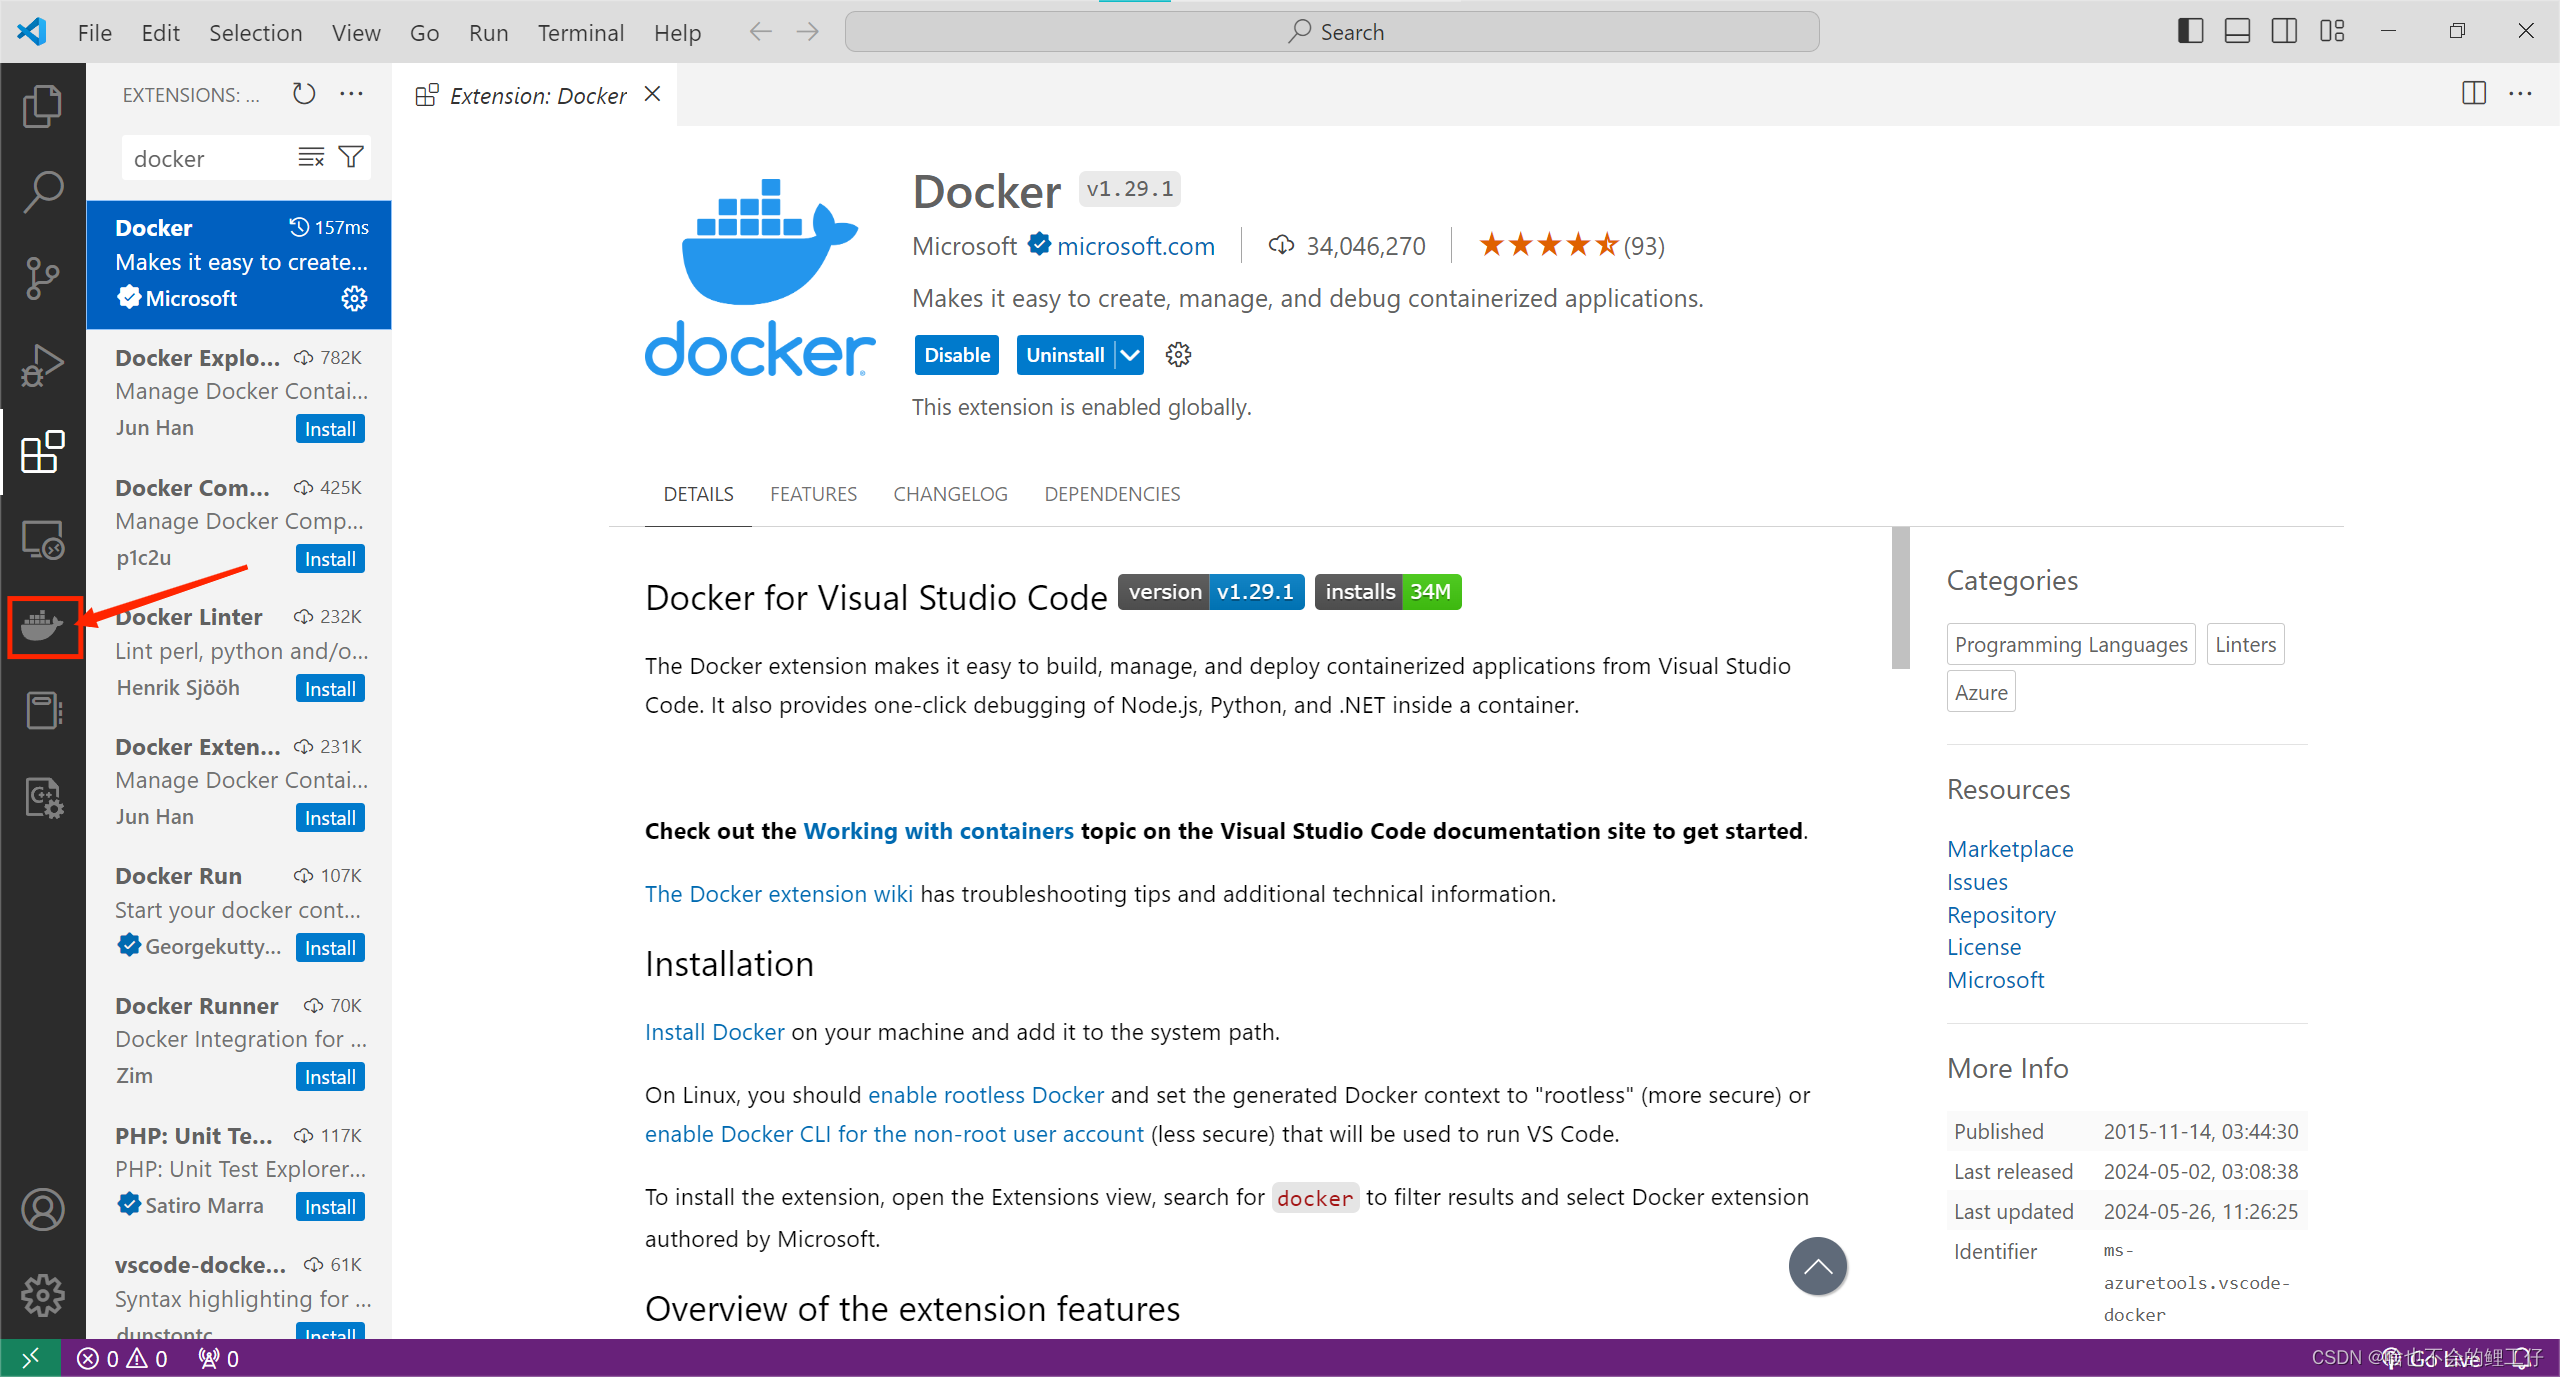Refresh the extensions list
The height and width of the screenshot is (1377, 2560).
pyautogui.click(x=304, y=93)
